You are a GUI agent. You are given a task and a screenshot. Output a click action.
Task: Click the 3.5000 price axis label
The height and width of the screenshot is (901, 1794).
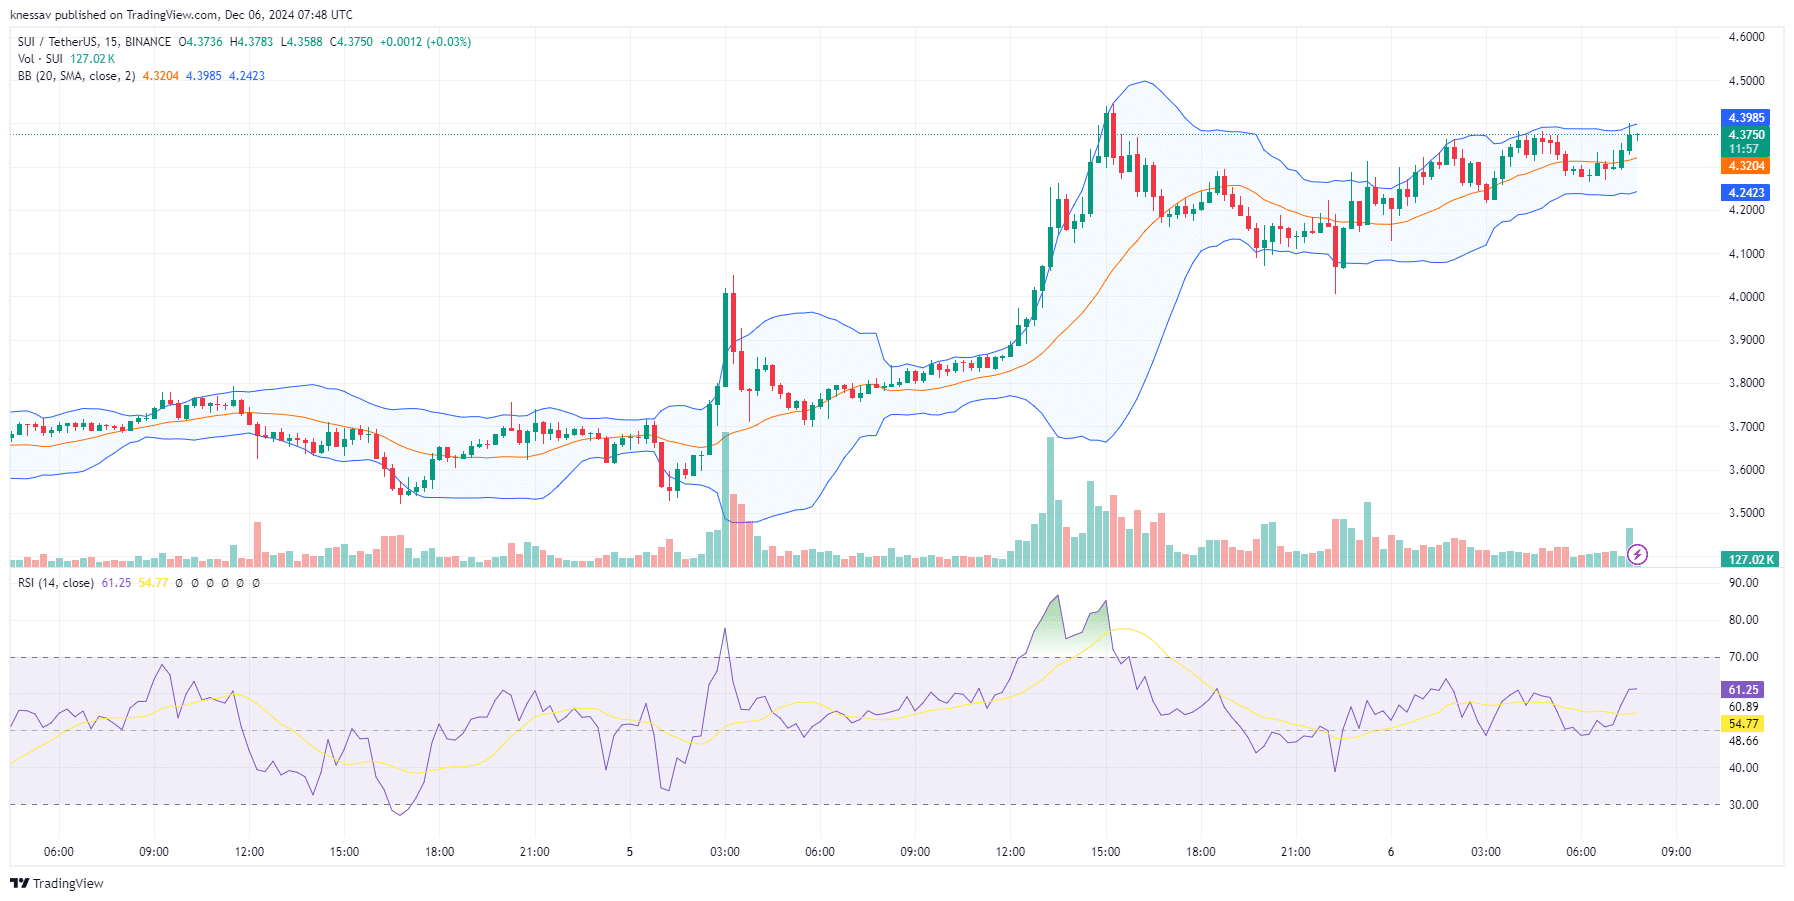[1746, 513]
